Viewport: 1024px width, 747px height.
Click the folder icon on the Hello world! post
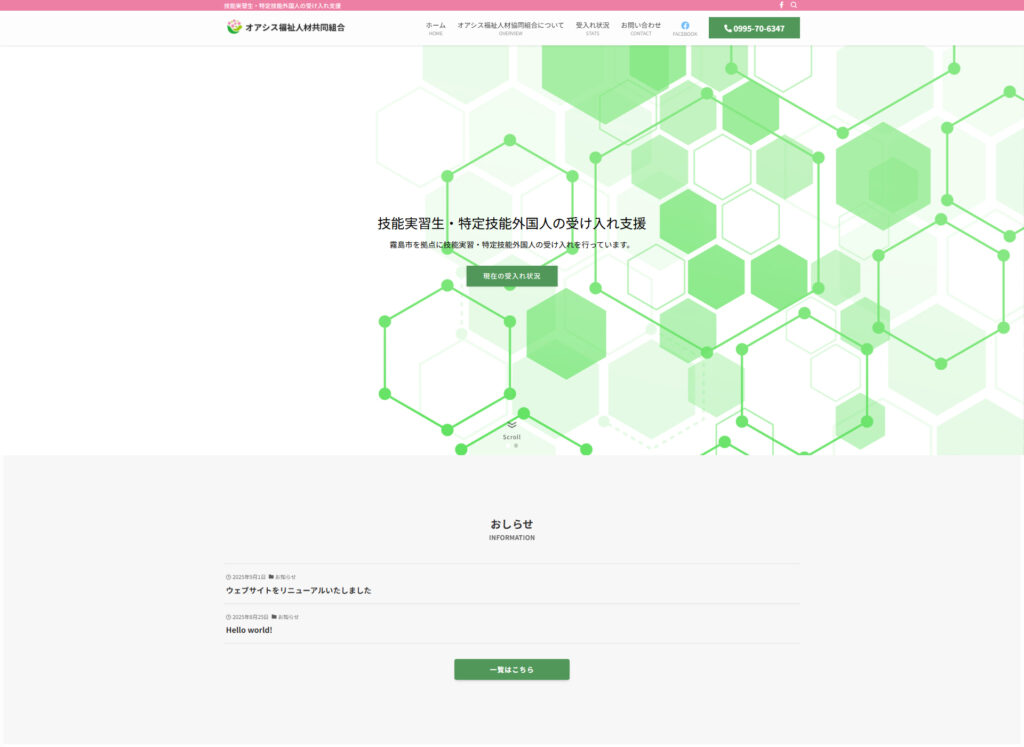click(274, 617)
